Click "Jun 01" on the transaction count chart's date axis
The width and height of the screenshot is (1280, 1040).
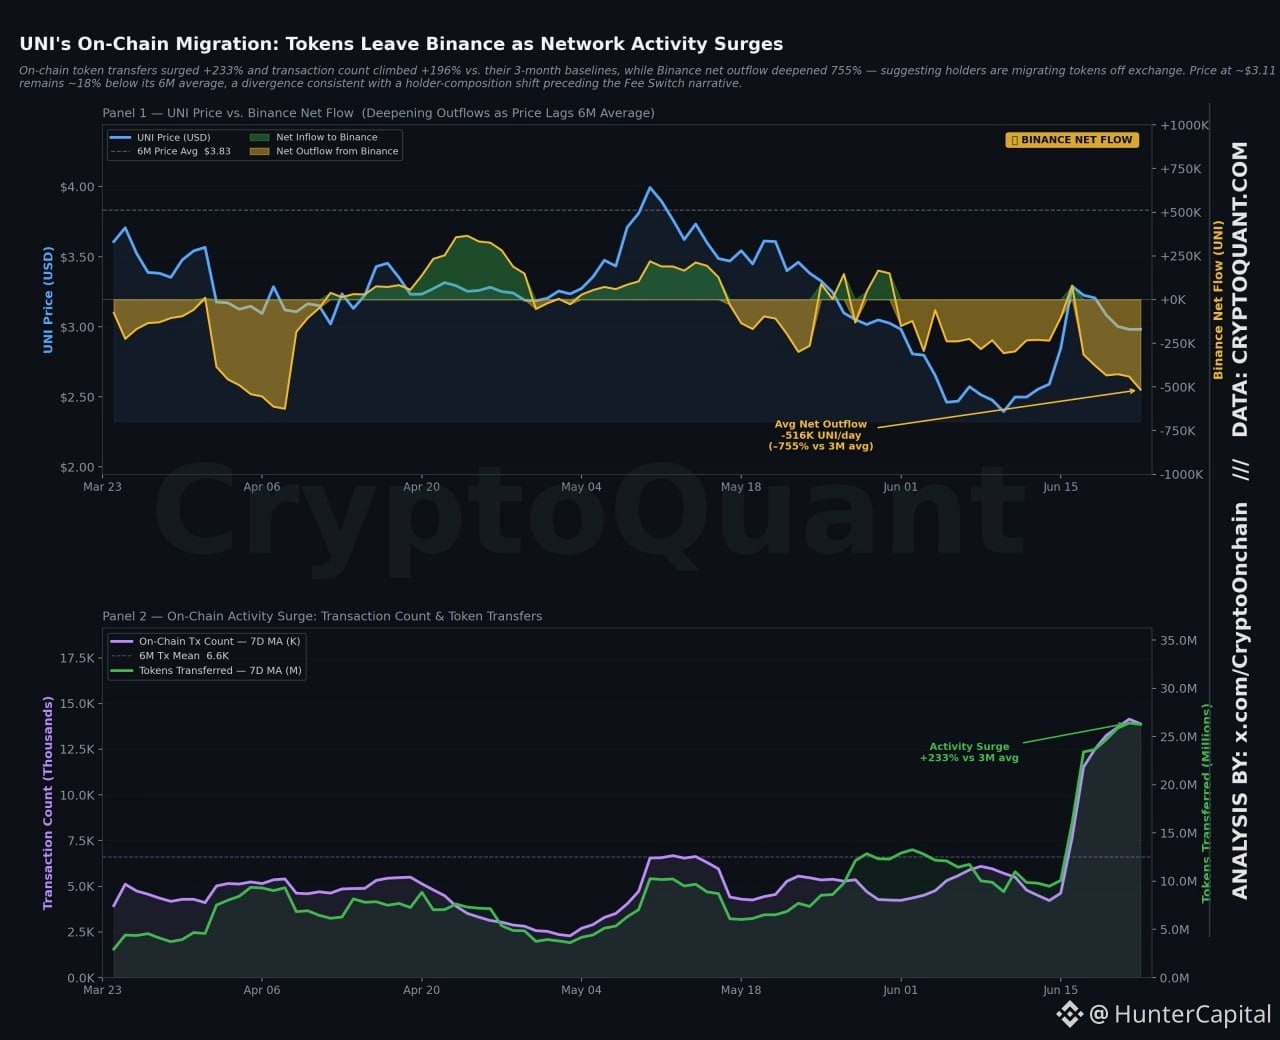[900, 990]
